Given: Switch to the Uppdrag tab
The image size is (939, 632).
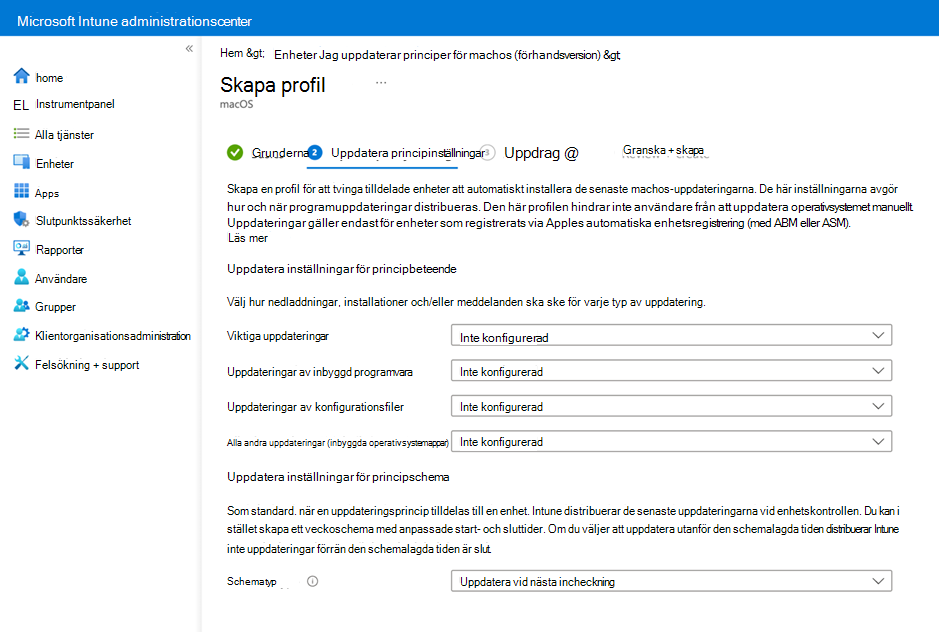Looking at the screenshot, I should coord(541,153).
